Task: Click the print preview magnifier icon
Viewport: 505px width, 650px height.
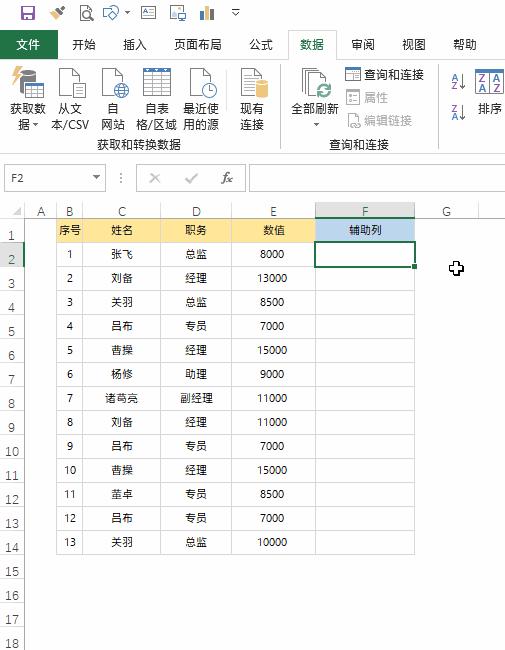Action: click(x=86, y=13)
